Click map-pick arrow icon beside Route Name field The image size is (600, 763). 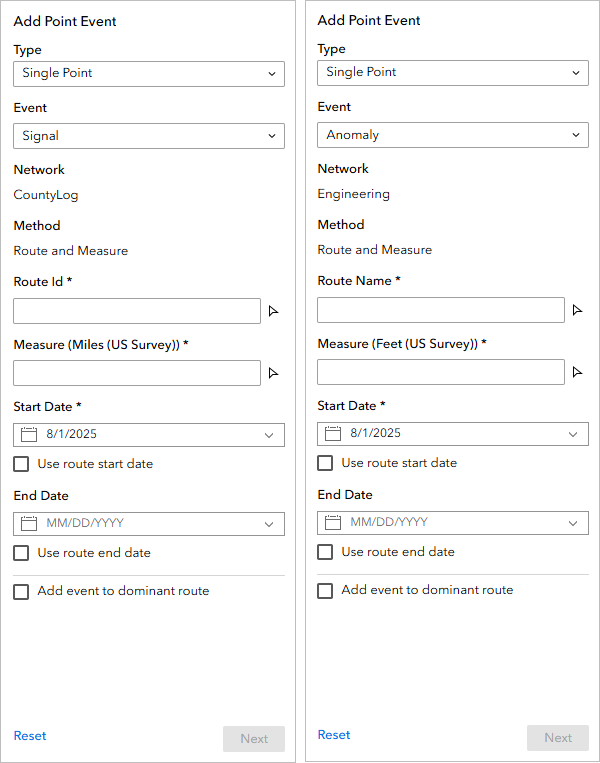tap(577, 310)
